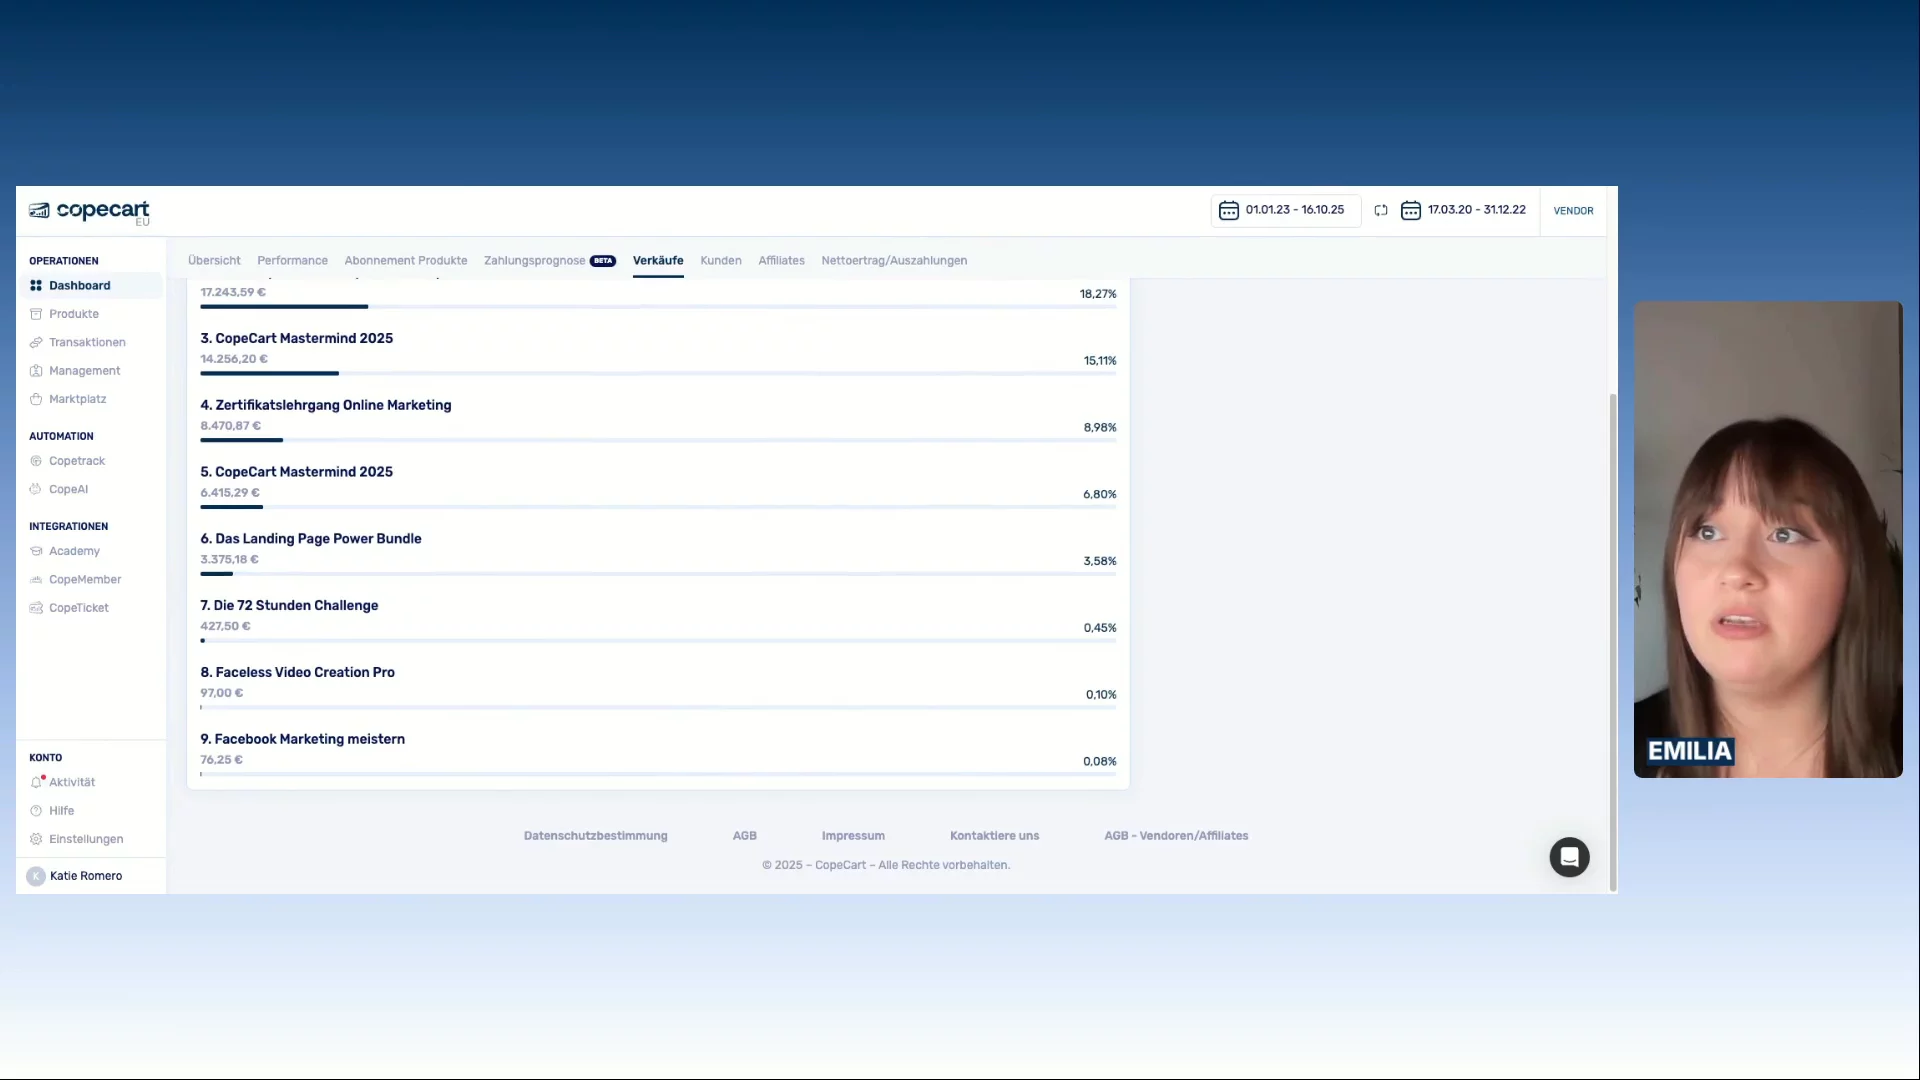Open the chat support bubble icon

(x=1569, y=858)
